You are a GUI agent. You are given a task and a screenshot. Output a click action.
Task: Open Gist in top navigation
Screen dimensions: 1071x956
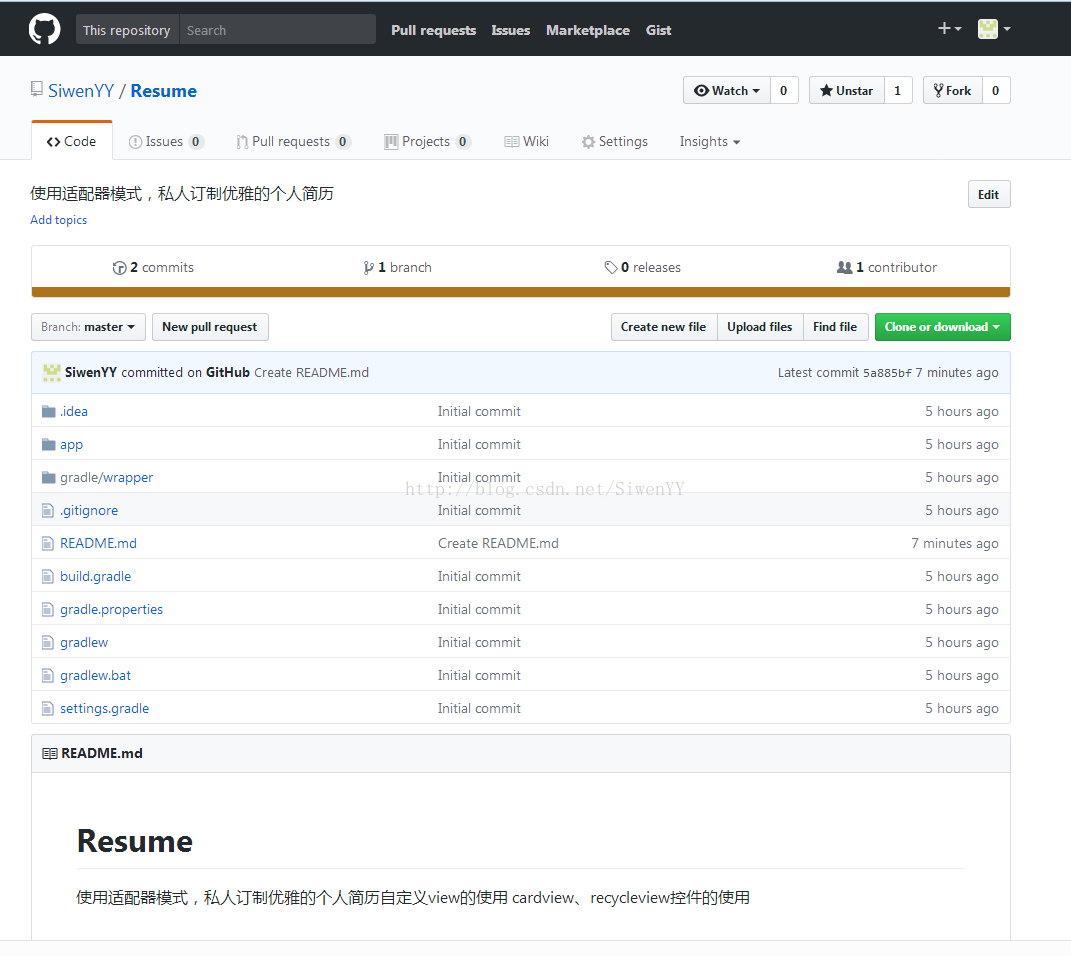(658, 30)
